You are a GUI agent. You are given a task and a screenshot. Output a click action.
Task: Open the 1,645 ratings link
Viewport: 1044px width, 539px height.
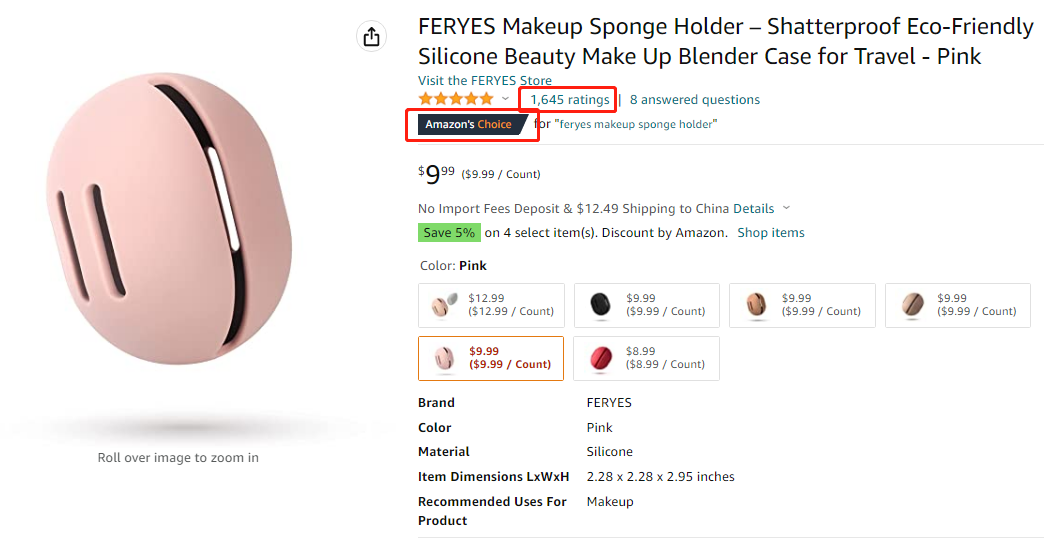569,99
